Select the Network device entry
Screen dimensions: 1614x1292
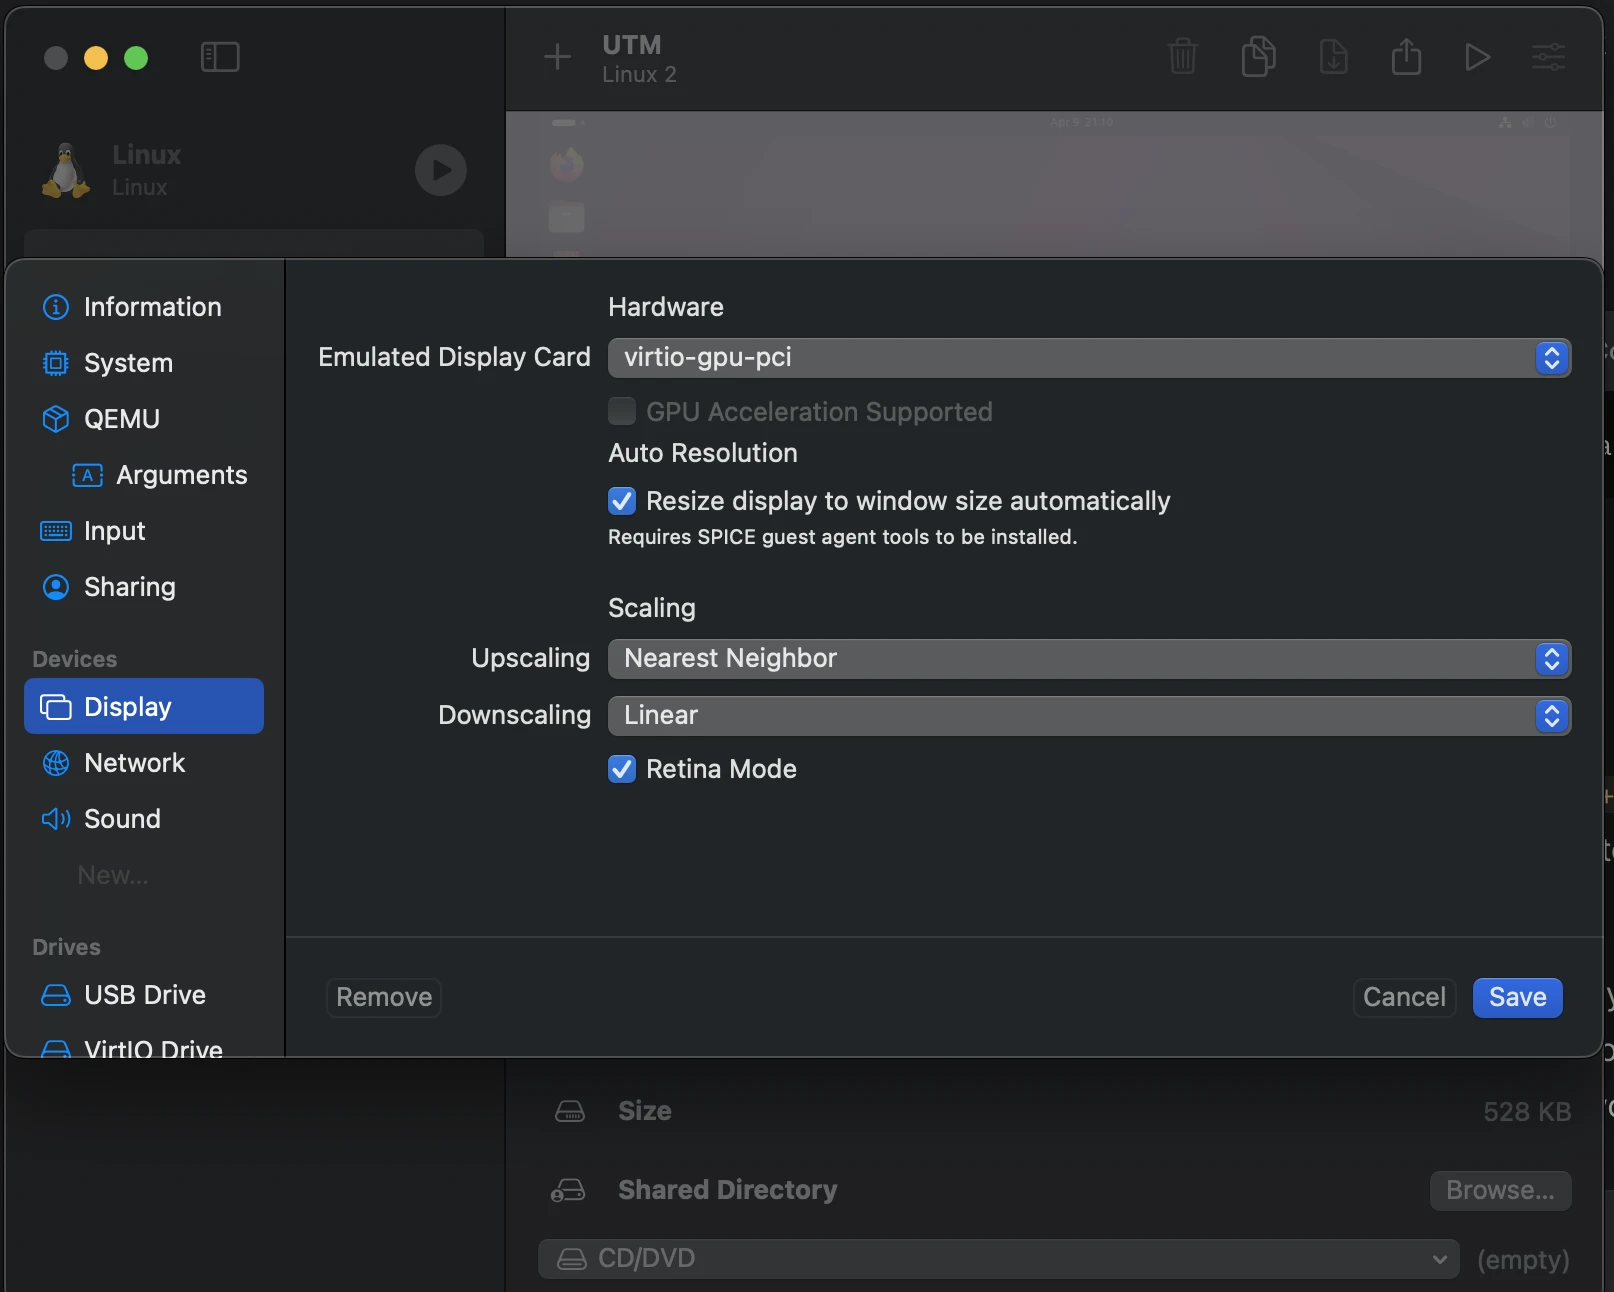coord(144,763)
